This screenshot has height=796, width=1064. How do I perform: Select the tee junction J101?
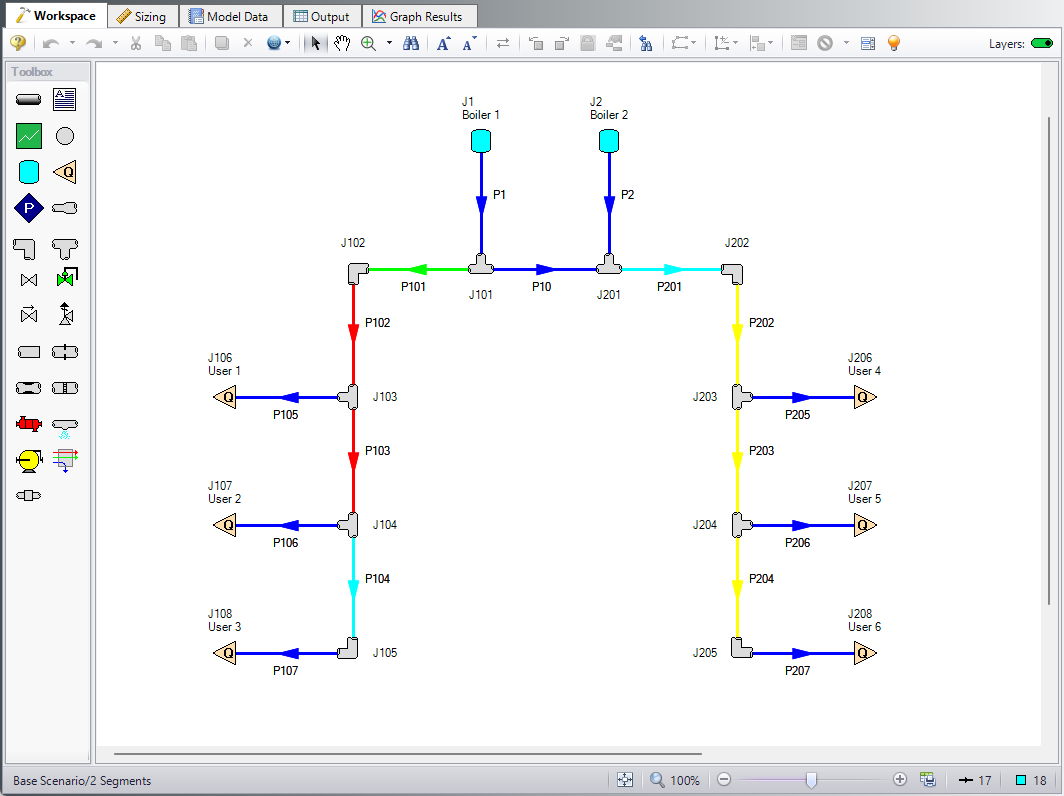481,265
